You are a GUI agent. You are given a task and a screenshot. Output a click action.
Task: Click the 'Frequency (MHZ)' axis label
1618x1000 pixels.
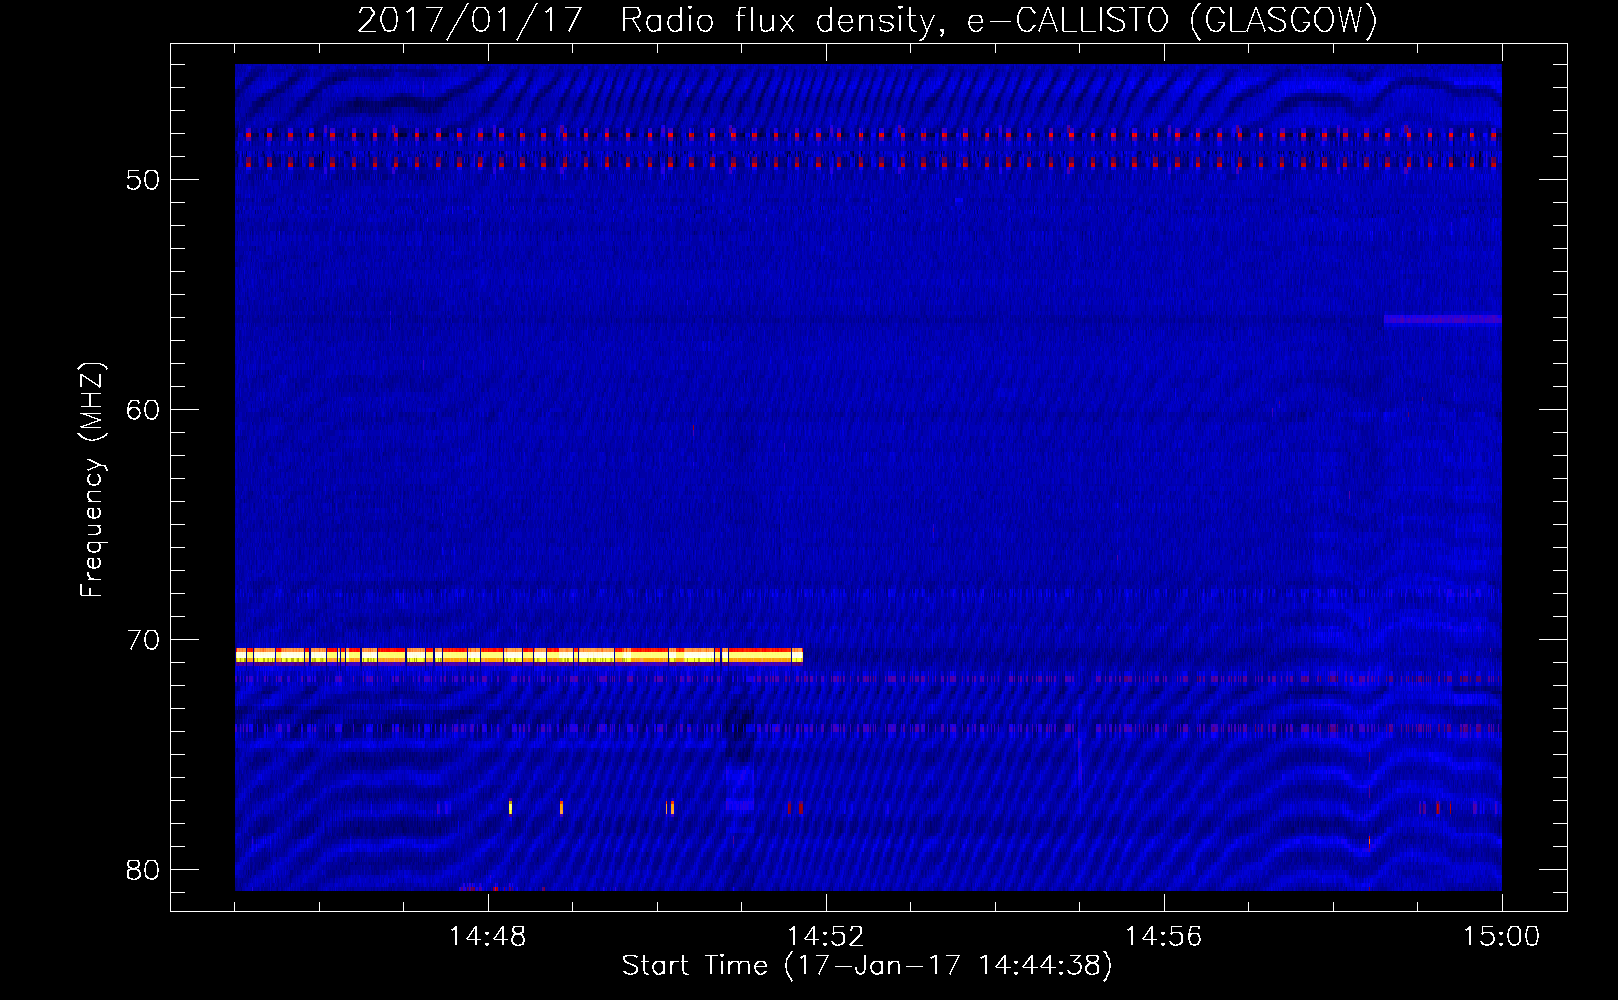coord(92,480)
